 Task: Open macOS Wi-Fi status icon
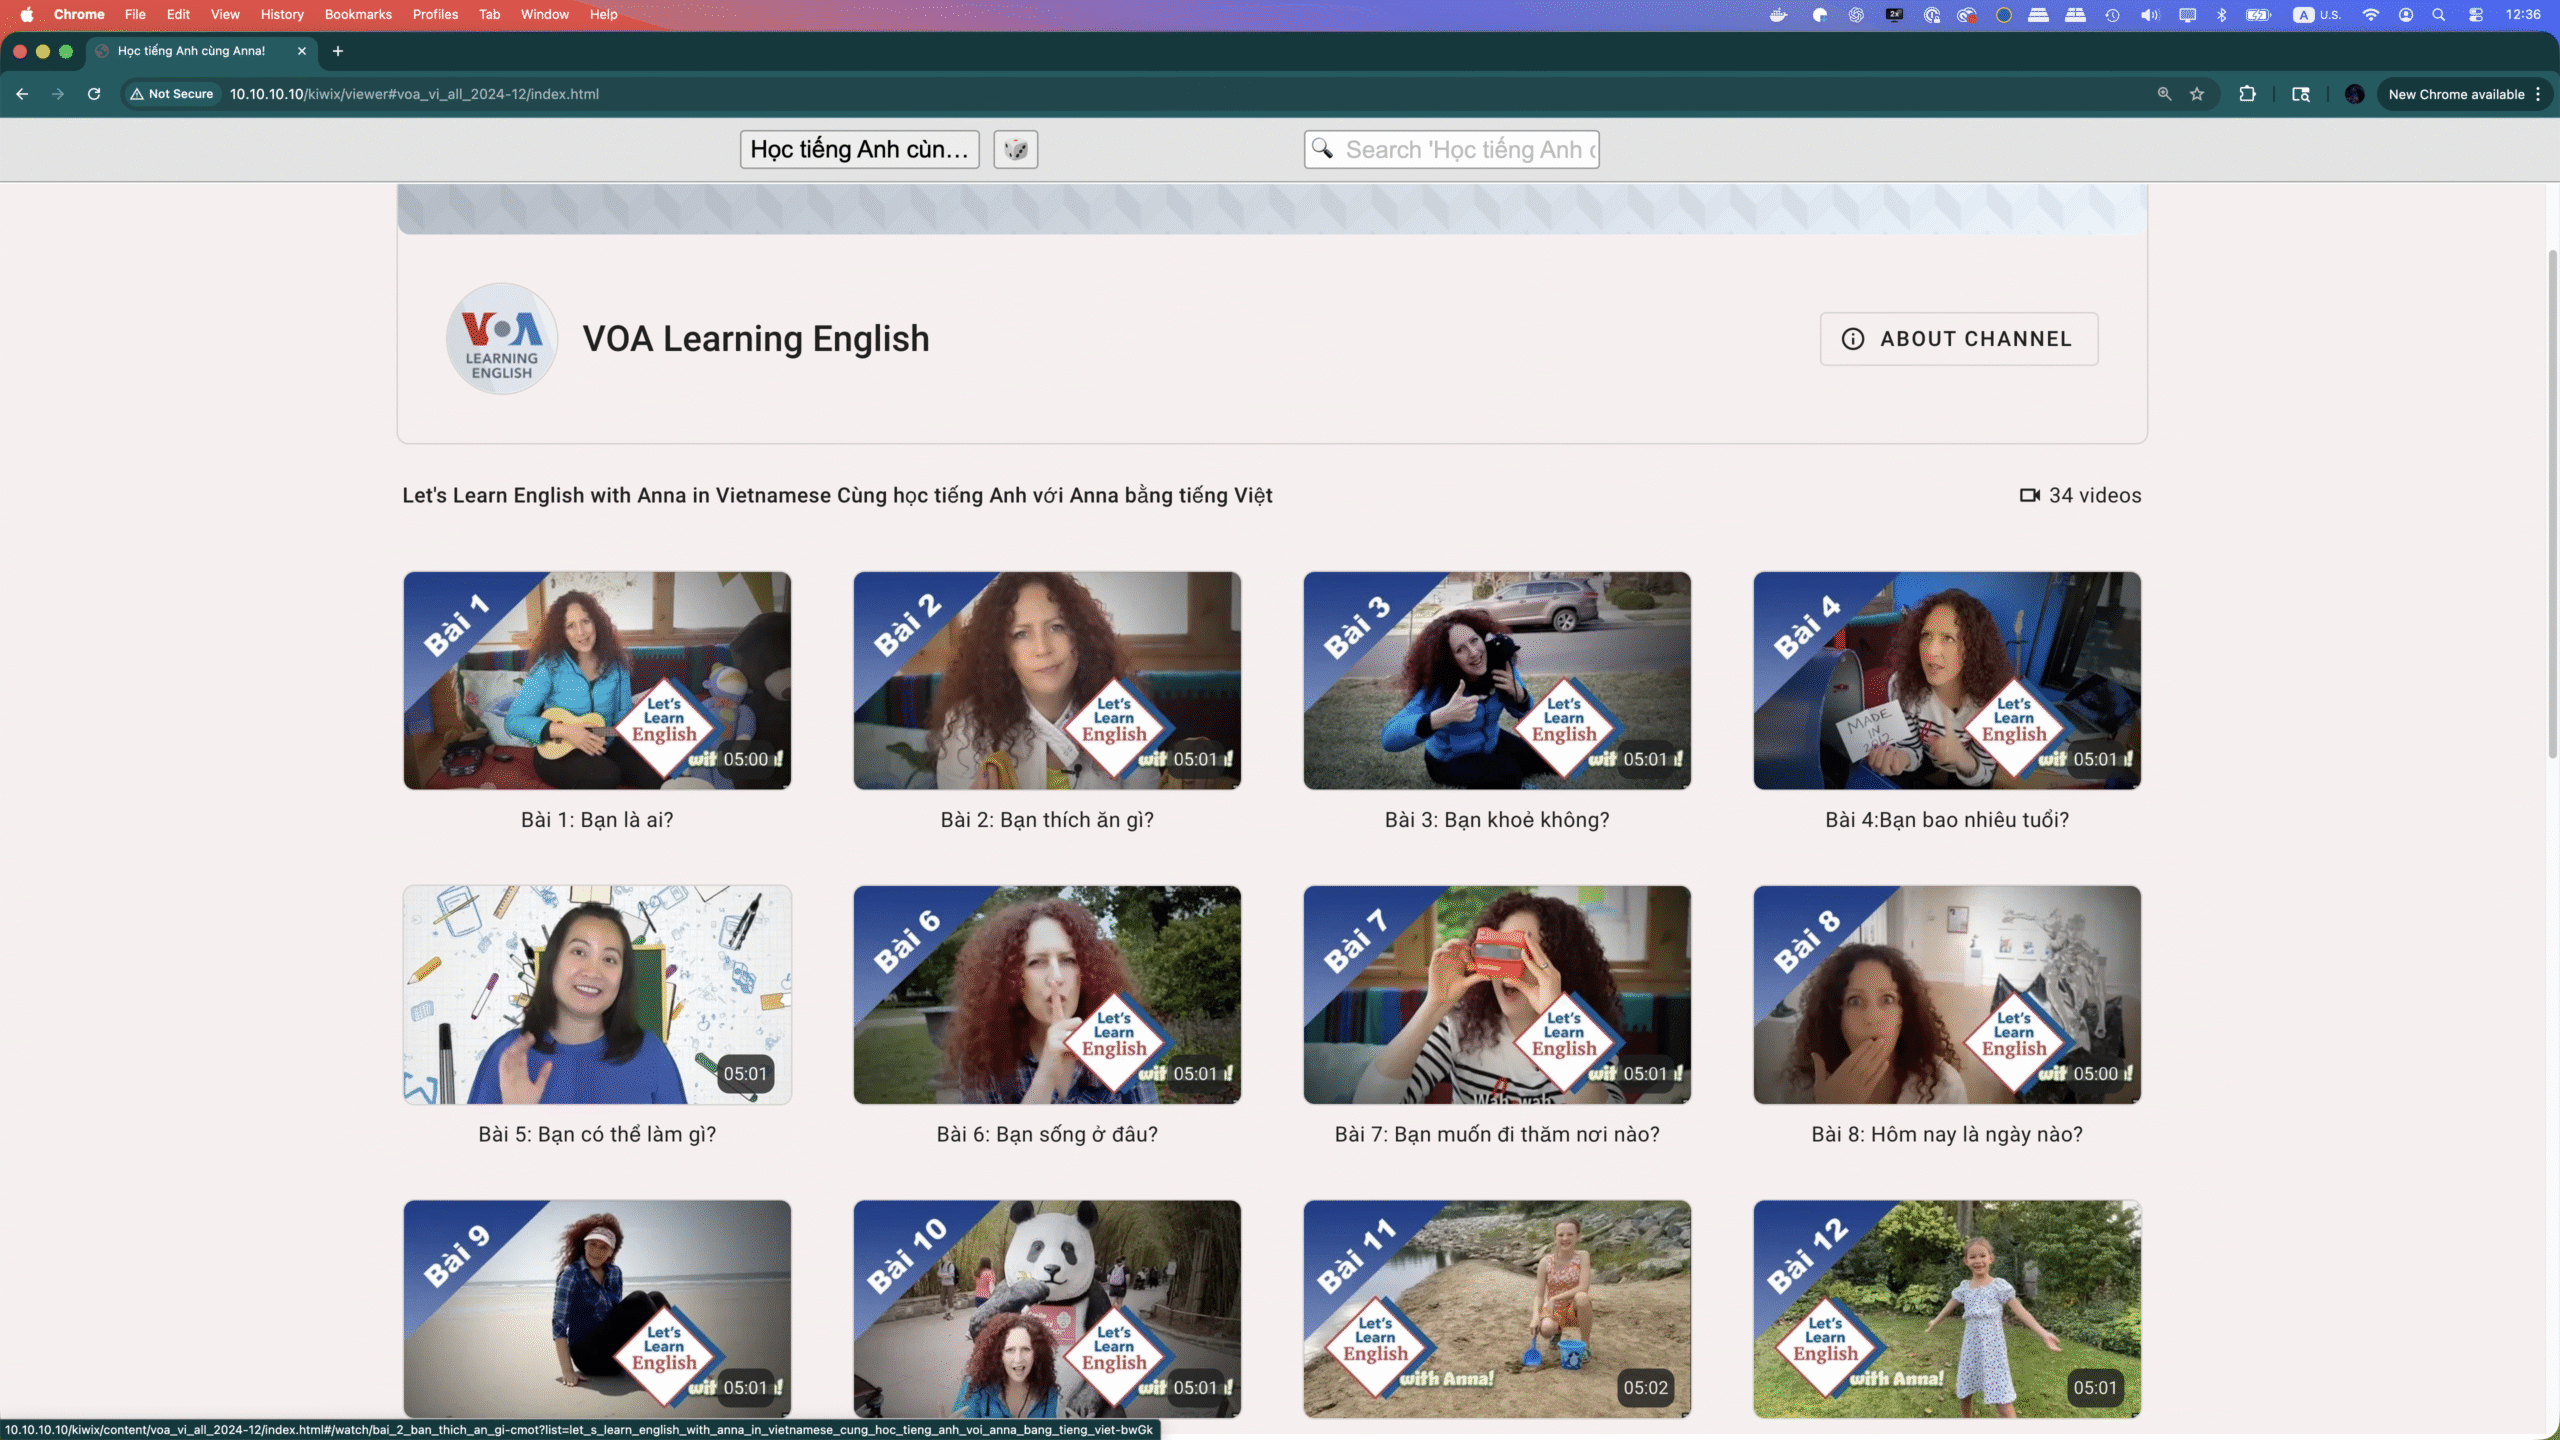2370,14
